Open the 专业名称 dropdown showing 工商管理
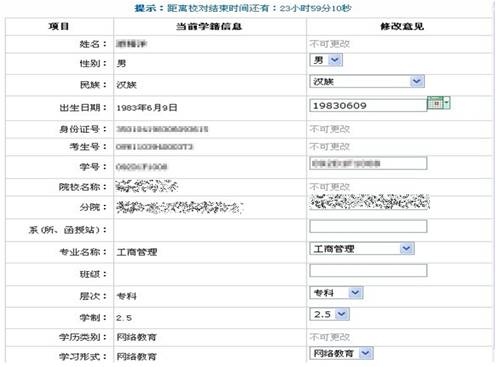Viewport: 496px width, 367px height. coord(362,249)
